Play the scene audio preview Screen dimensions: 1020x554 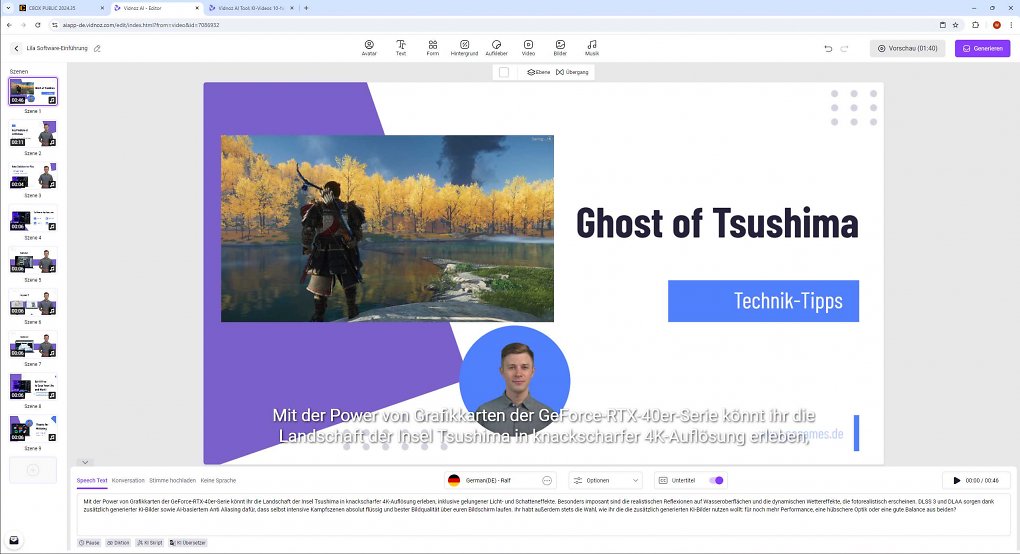pyautogui.click(x=956, y=481)
